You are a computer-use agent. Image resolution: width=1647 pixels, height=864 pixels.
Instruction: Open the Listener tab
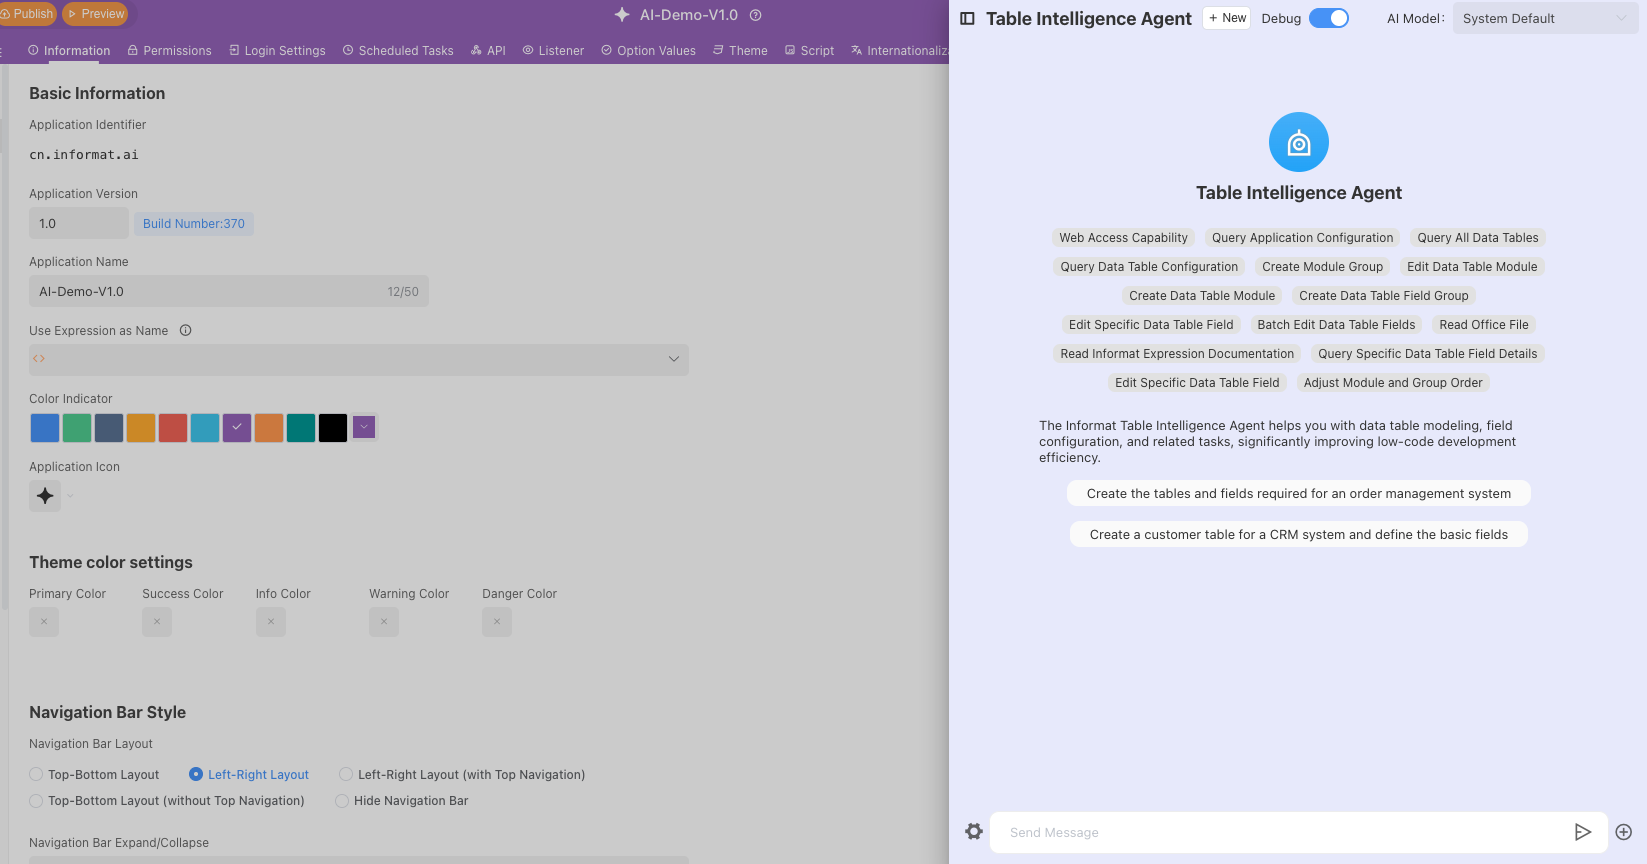click(553, 50)
